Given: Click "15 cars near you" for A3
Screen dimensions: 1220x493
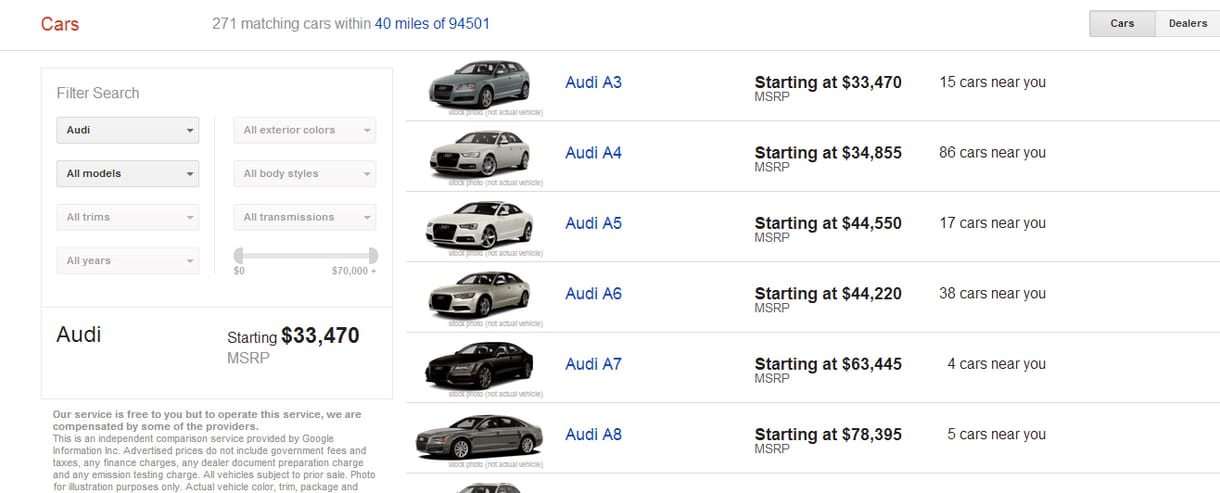Looking at the screenshot, I should 992,82.
